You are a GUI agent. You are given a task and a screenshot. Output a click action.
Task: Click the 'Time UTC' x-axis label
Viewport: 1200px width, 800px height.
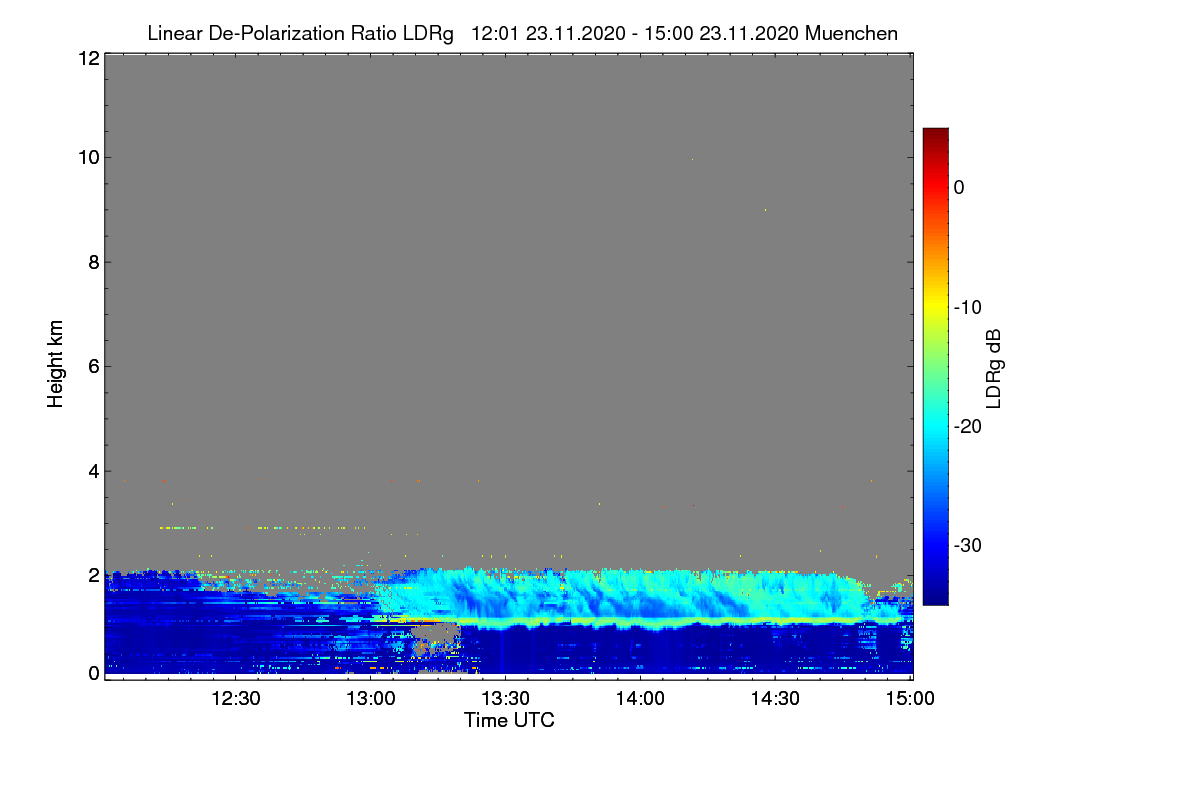[x=509, y=720]
